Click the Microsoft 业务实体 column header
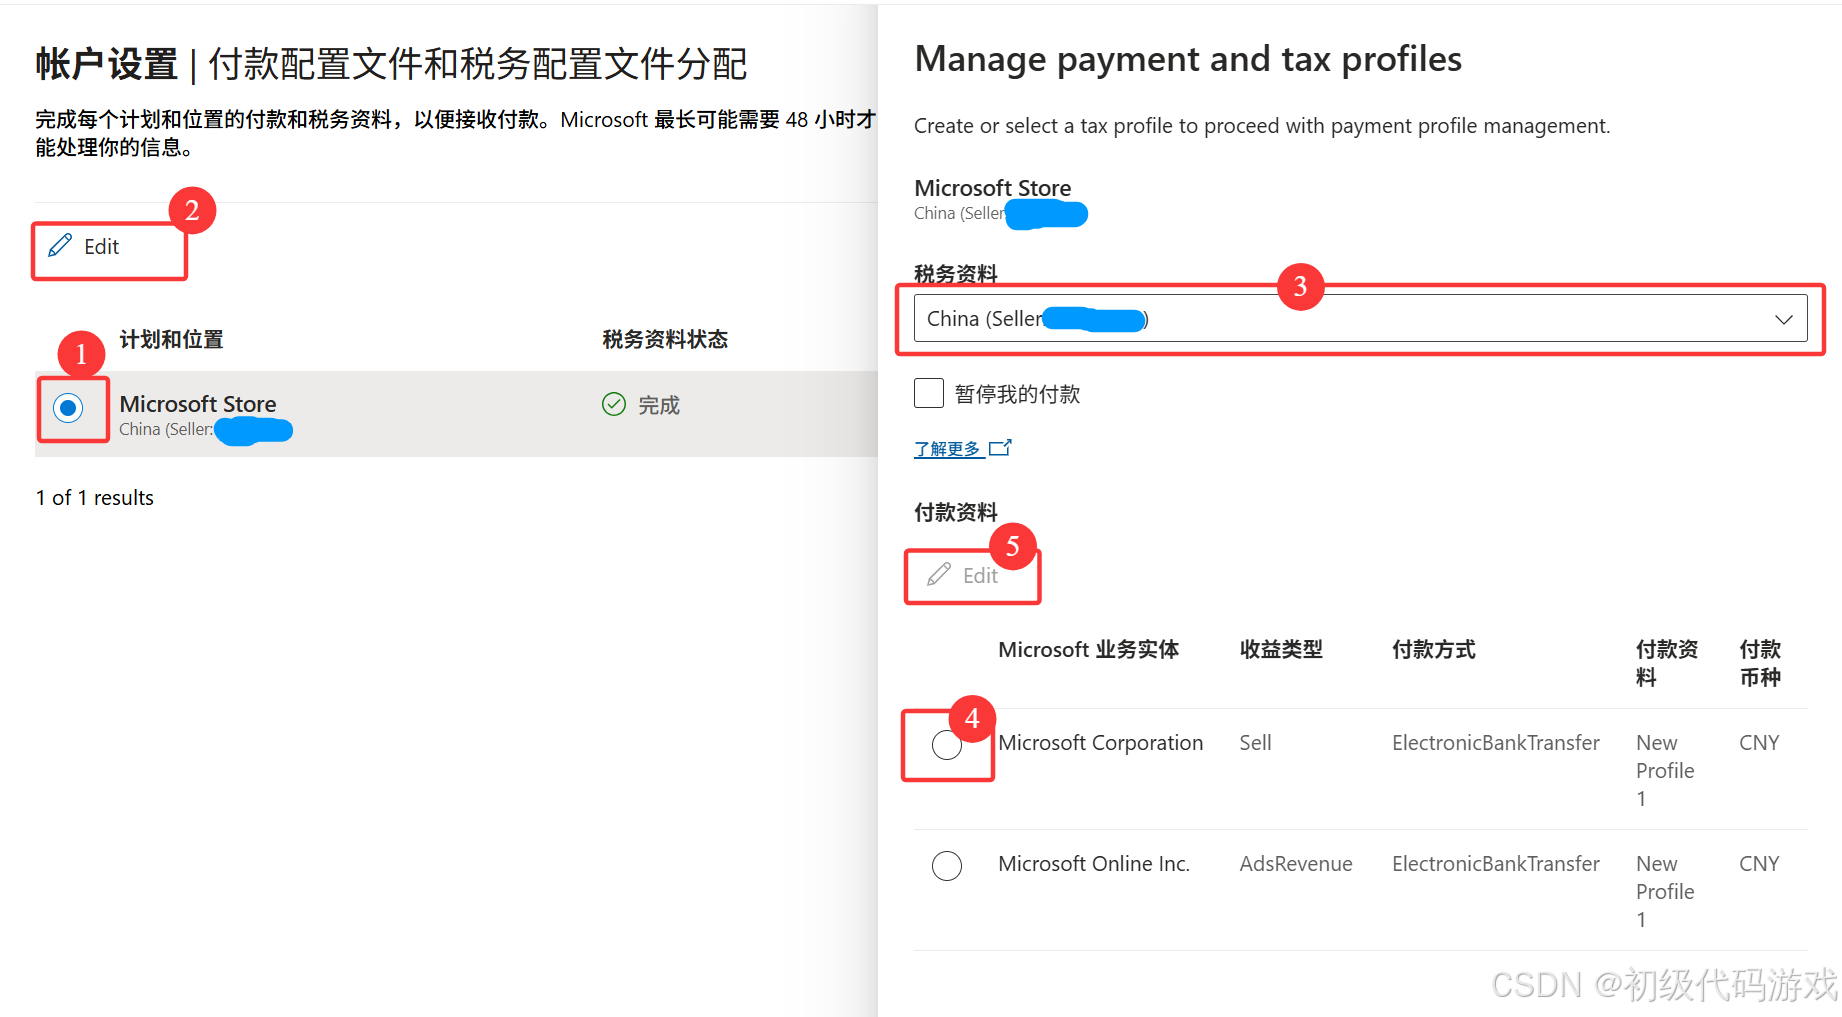The image size is (1842, 1017). click(1088, 649)
